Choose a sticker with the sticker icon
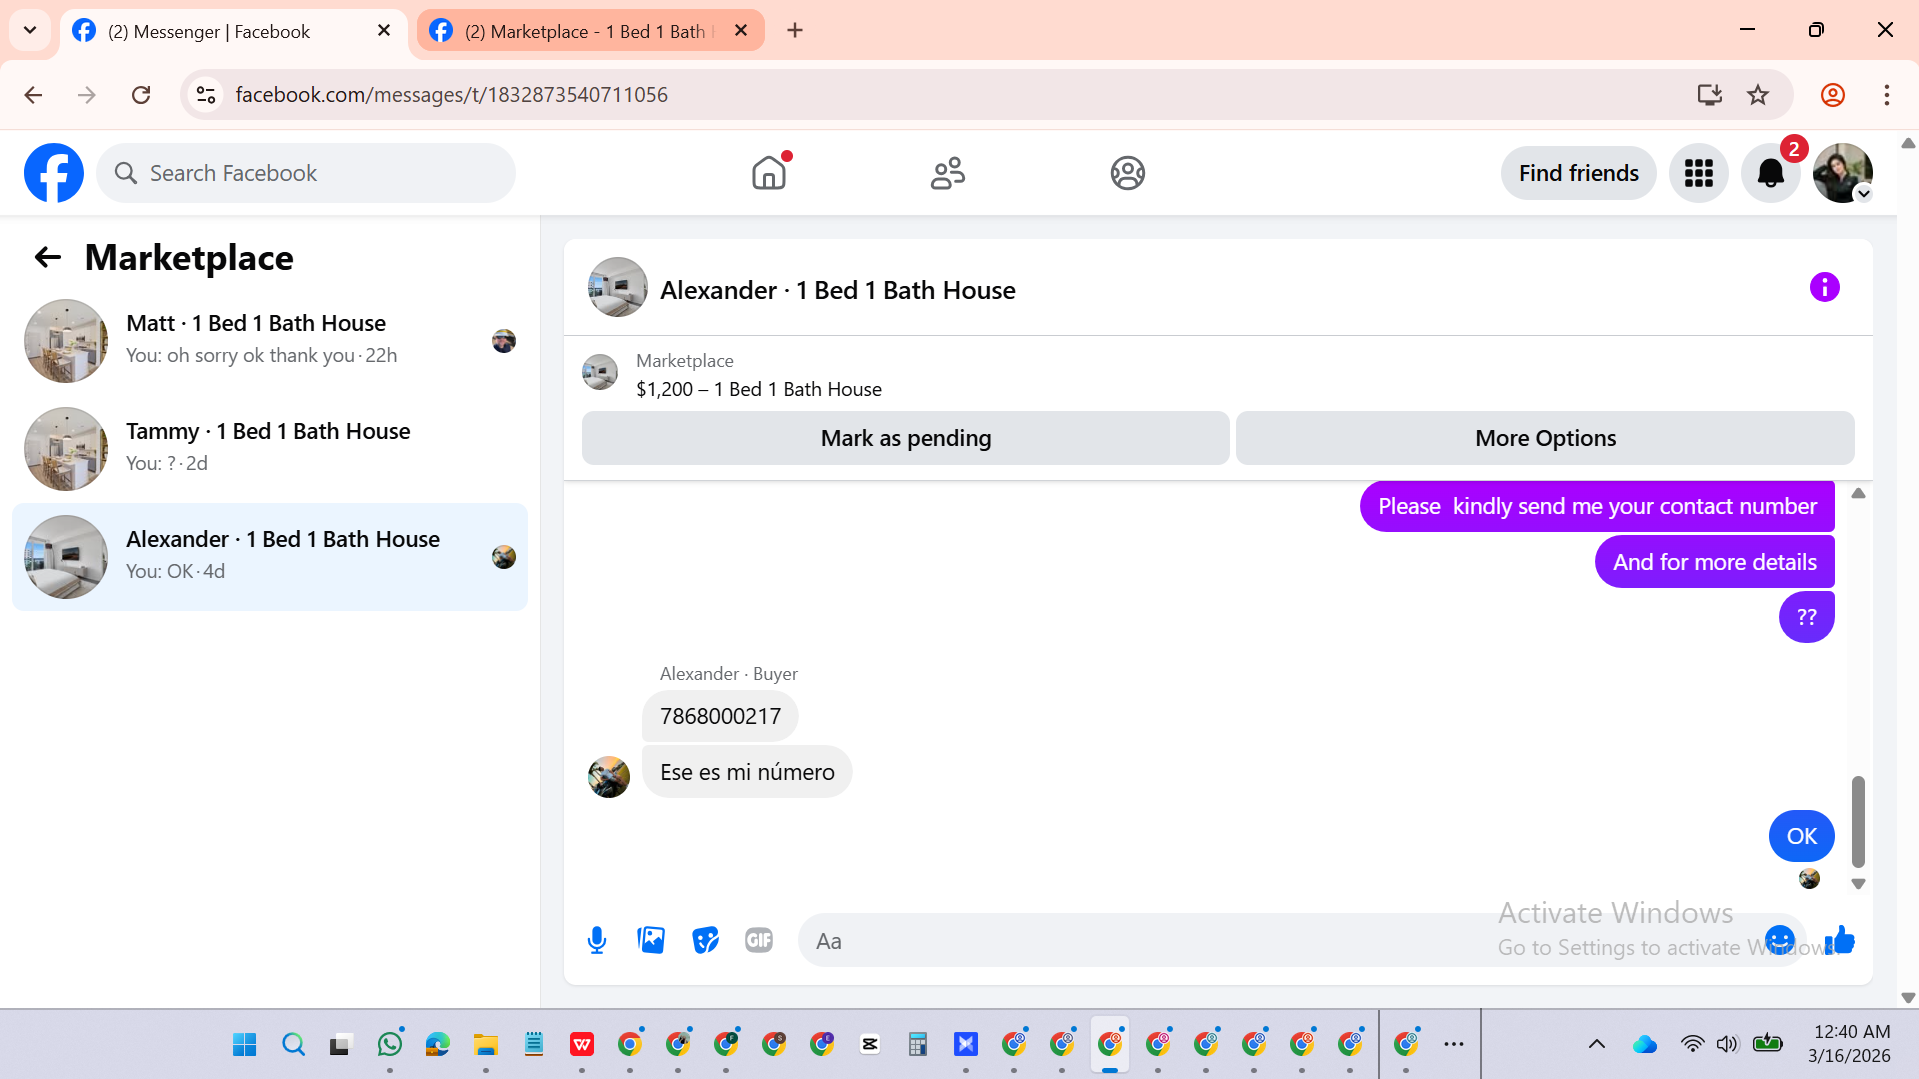Image resolution: width=1919 pixels, height=1079 pixels. click(705, 940)
